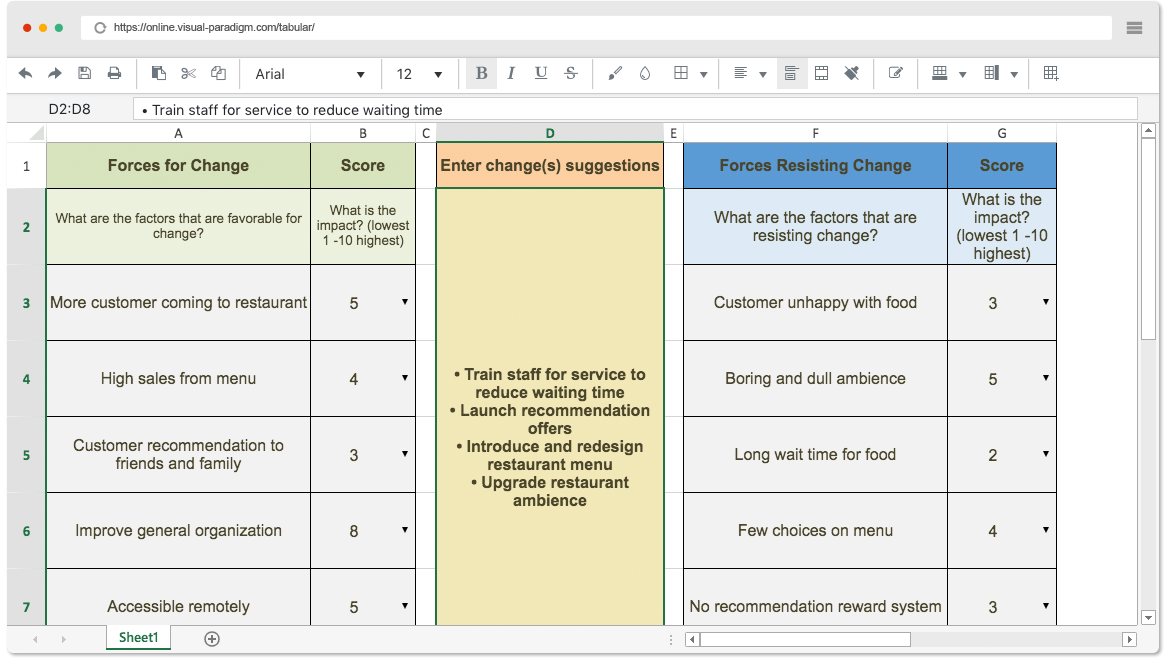Choose the font color brush tool
This screenshot has width=1170, height=665.
(615, 73)
